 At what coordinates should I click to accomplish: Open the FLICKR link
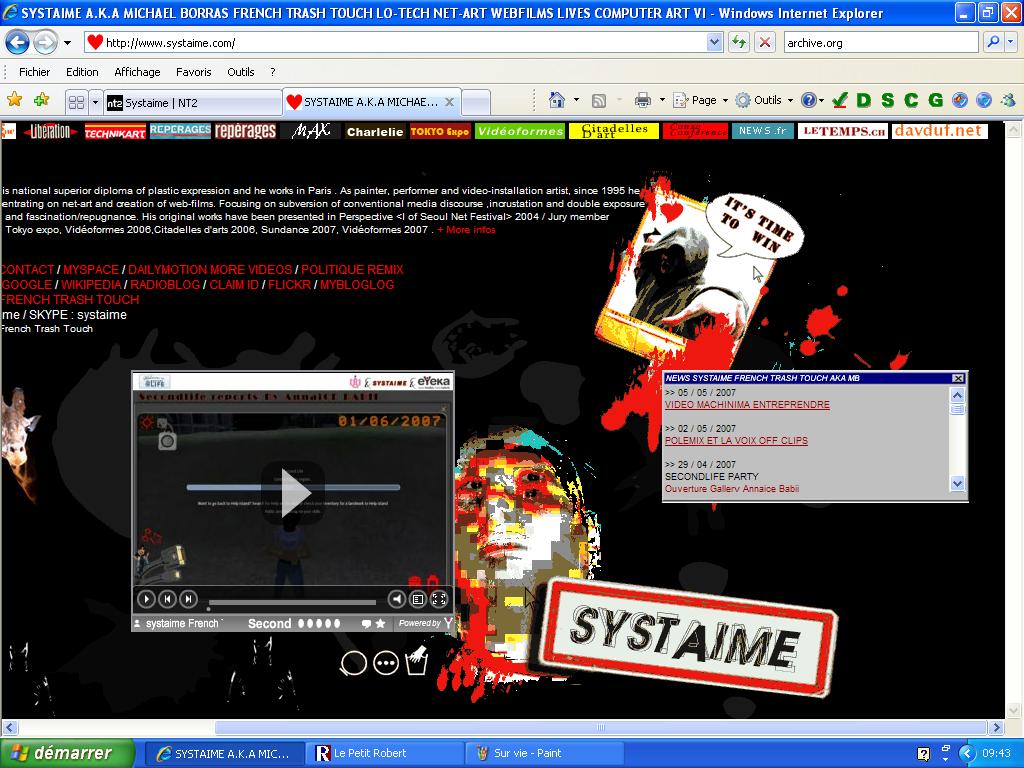click(x=289, y=285)
